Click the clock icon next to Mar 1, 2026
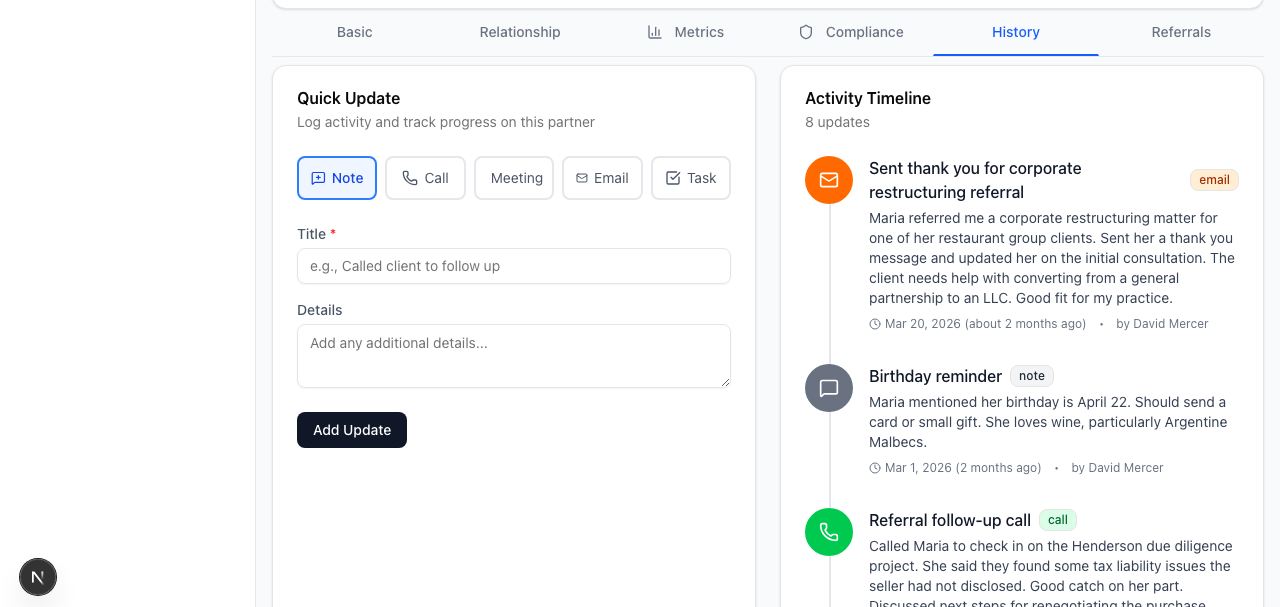The image size is (1280, 607). [875, 468]
